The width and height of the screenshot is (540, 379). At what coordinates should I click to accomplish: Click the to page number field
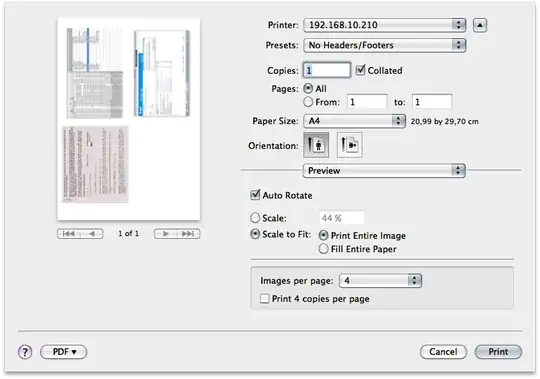click(x=432, y=102)
